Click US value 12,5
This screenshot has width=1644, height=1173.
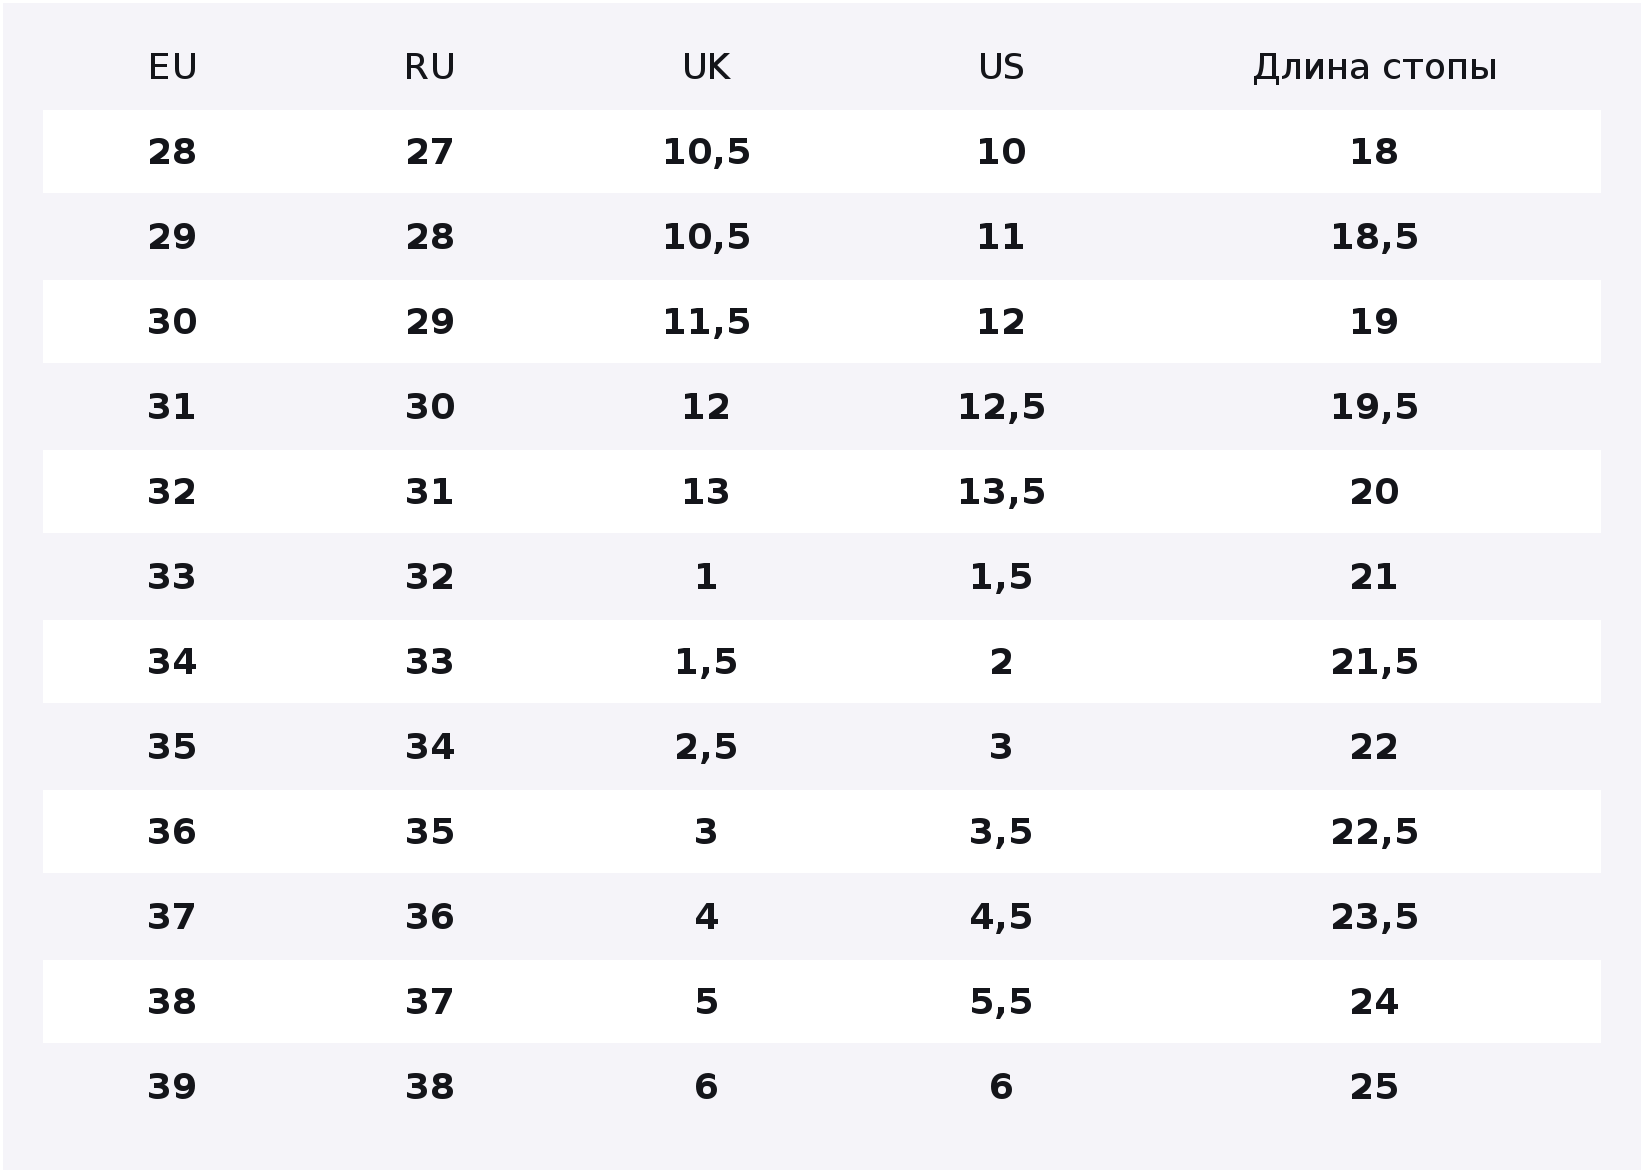1001,407
